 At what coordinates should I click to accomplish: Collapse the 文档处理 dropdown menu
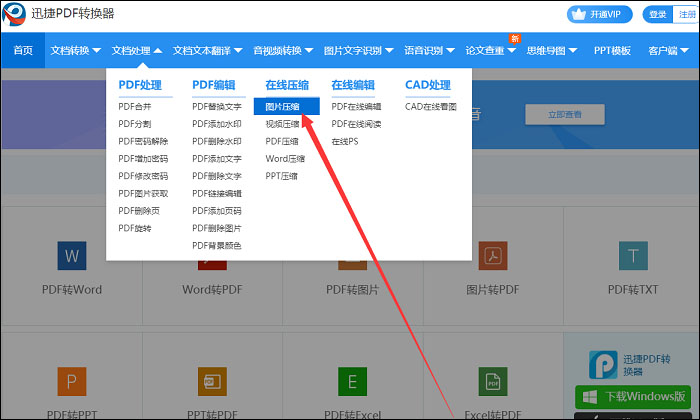click(x=137, y=50)
